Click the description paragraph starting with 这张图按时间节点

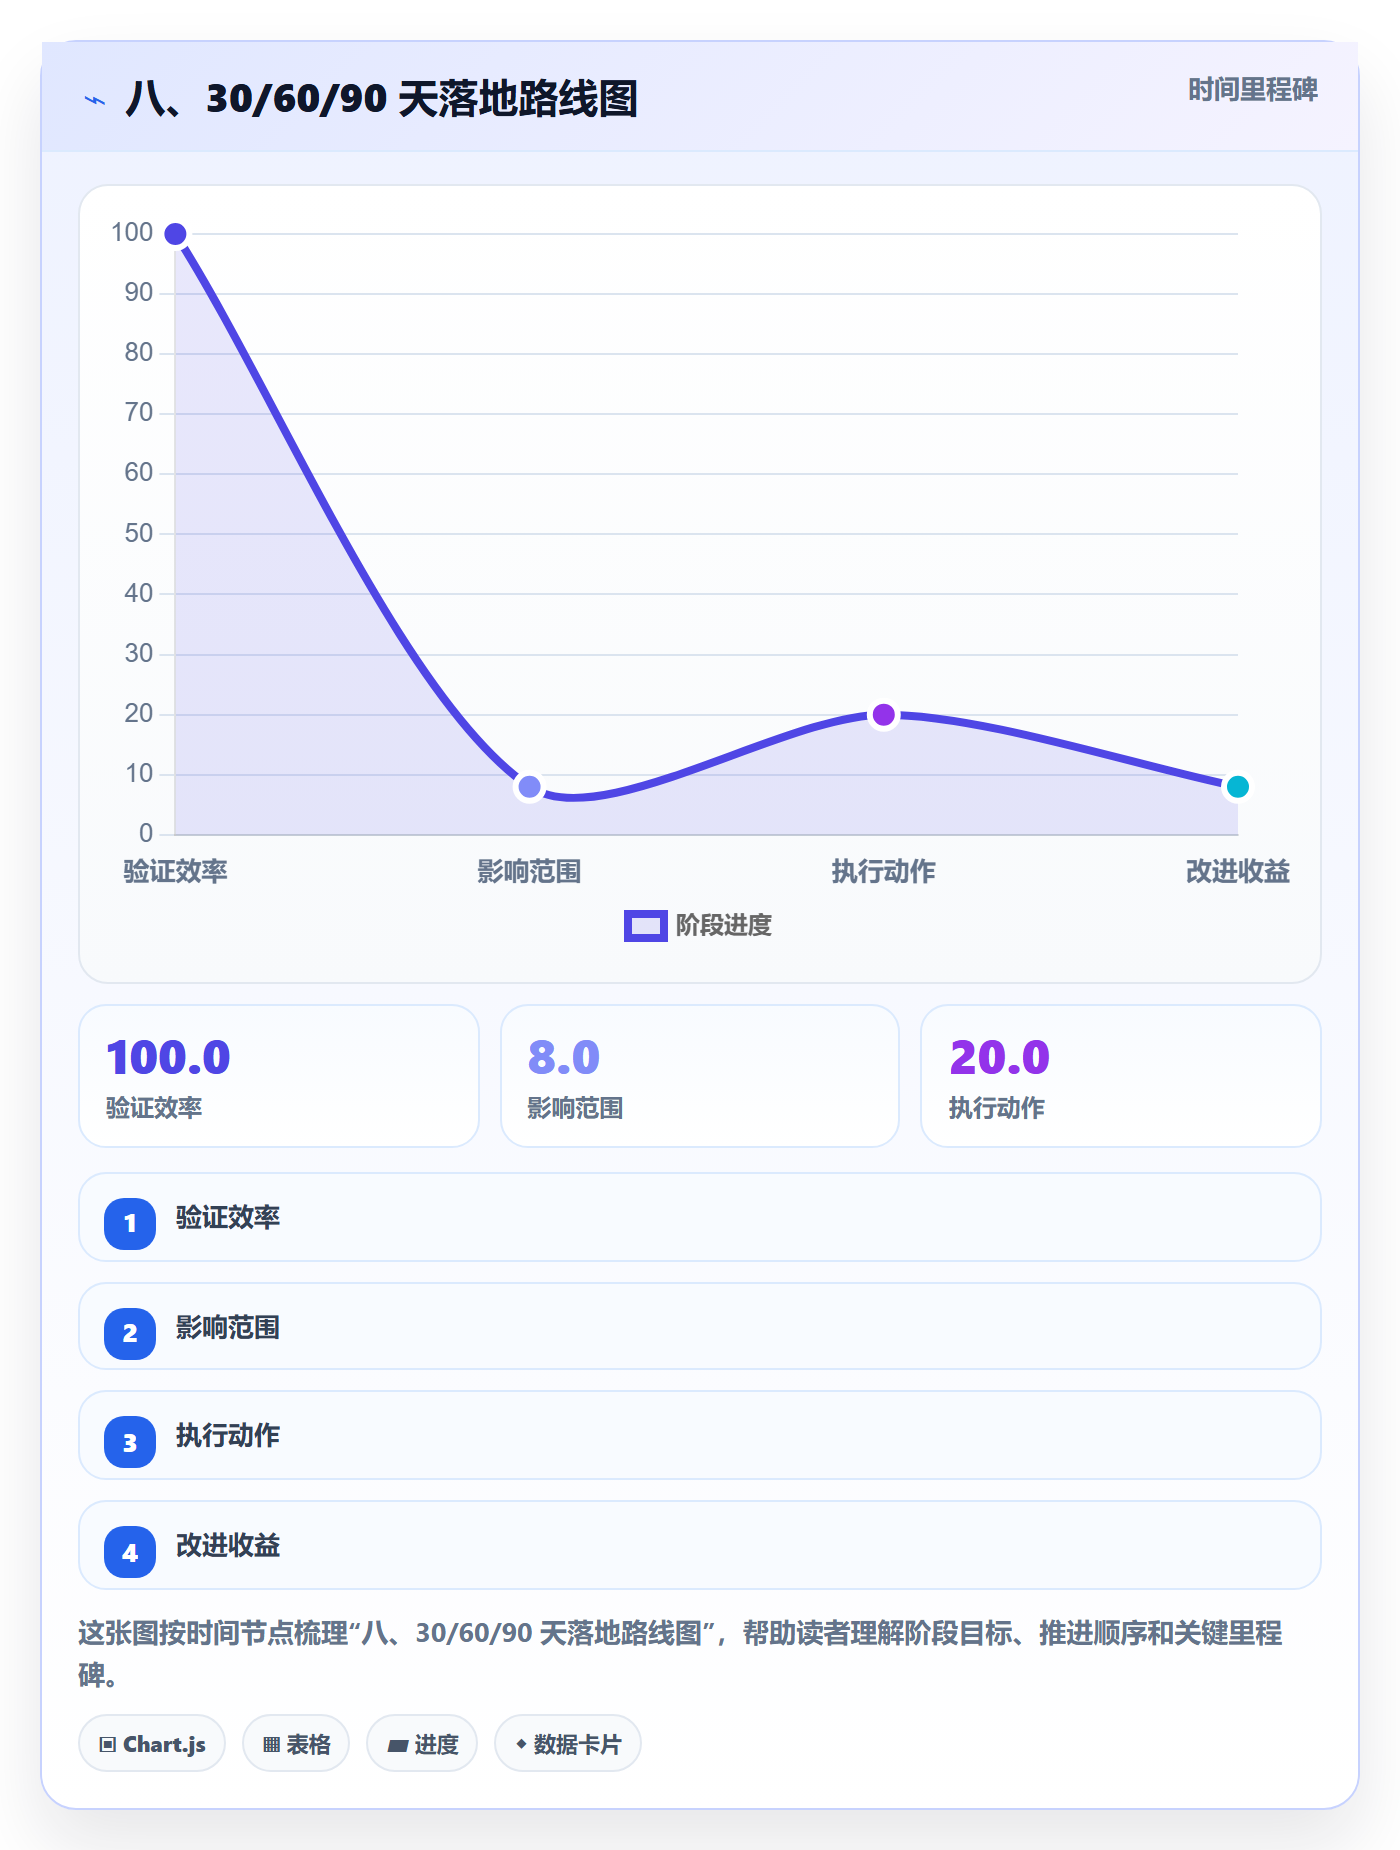pos(680,1654)
